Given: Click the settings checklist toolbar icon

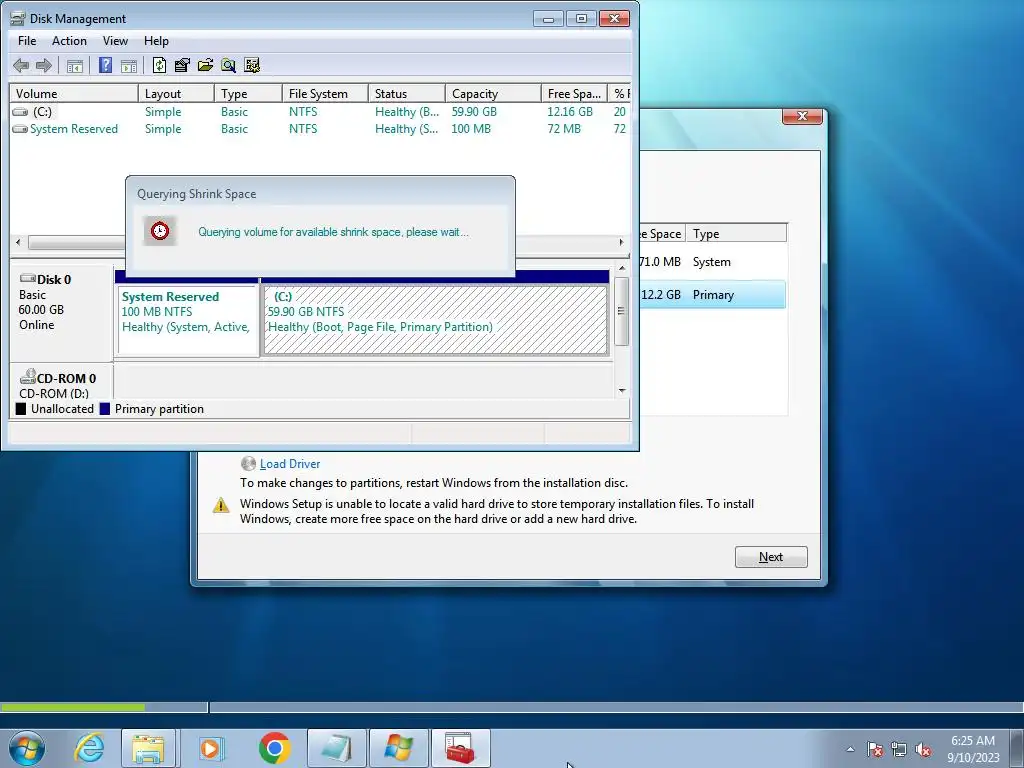Looking at the screenshot, I should click(251, 65).
